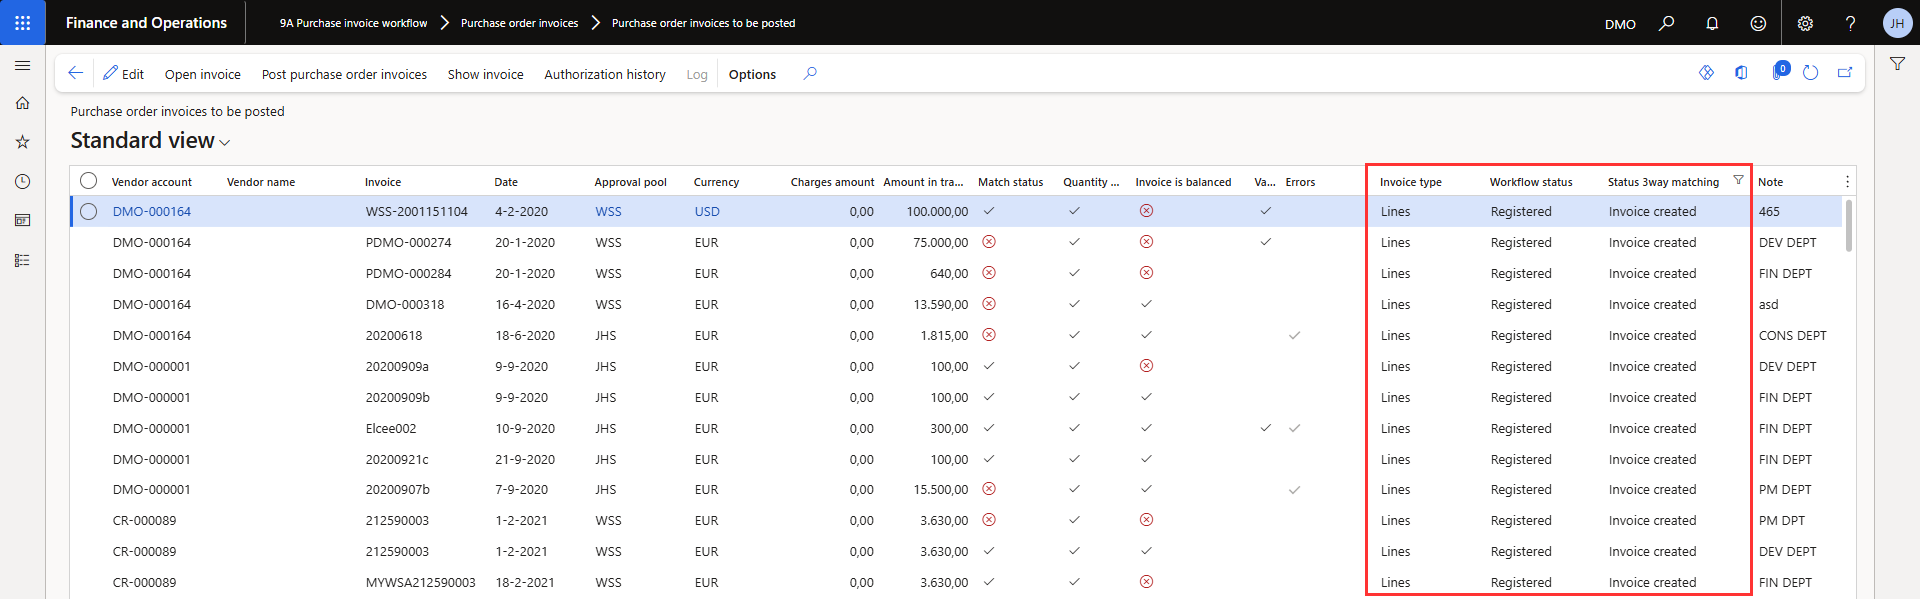Screen dimensions: 1920x599
Task: Click the Home icon in left sidebar
Action: tap(22, 103)
